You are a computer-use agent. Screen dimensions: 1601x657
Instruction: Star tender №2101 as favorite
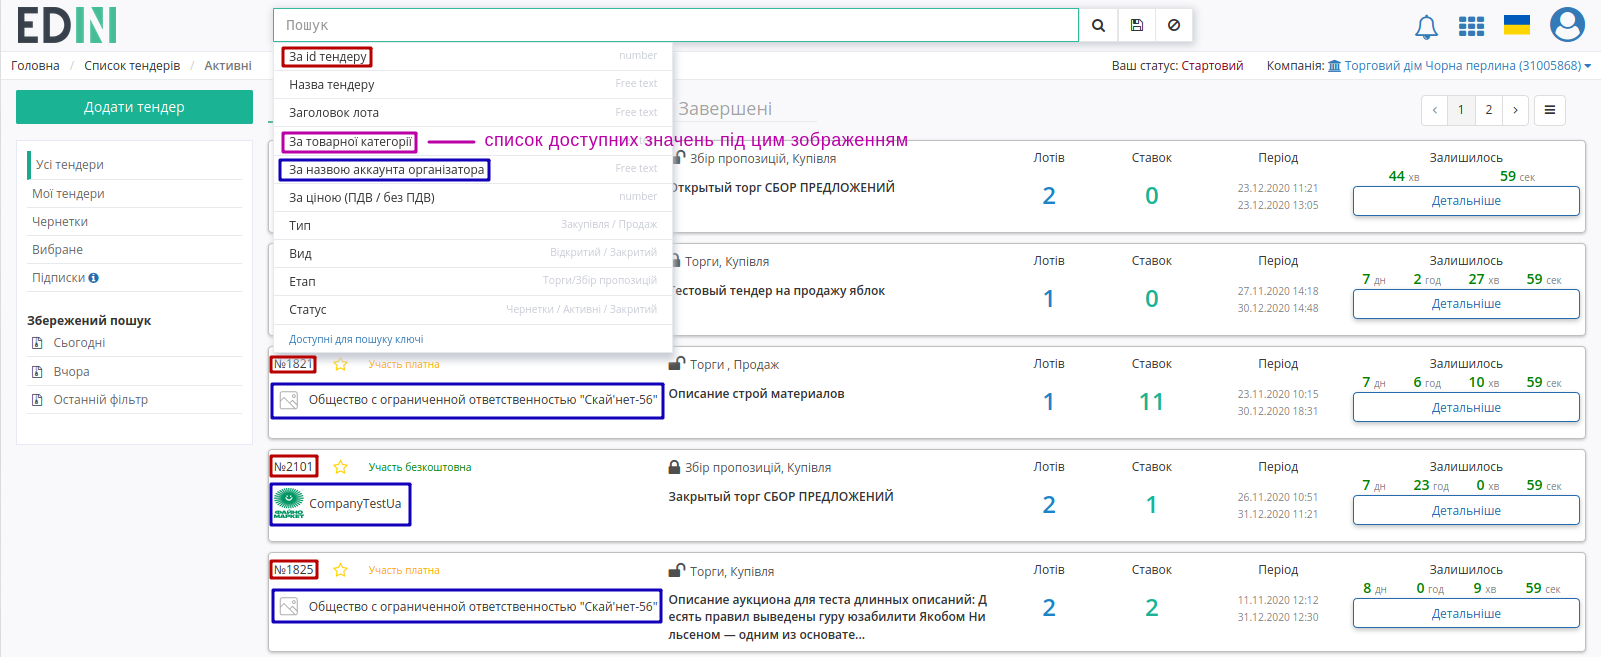340,467
